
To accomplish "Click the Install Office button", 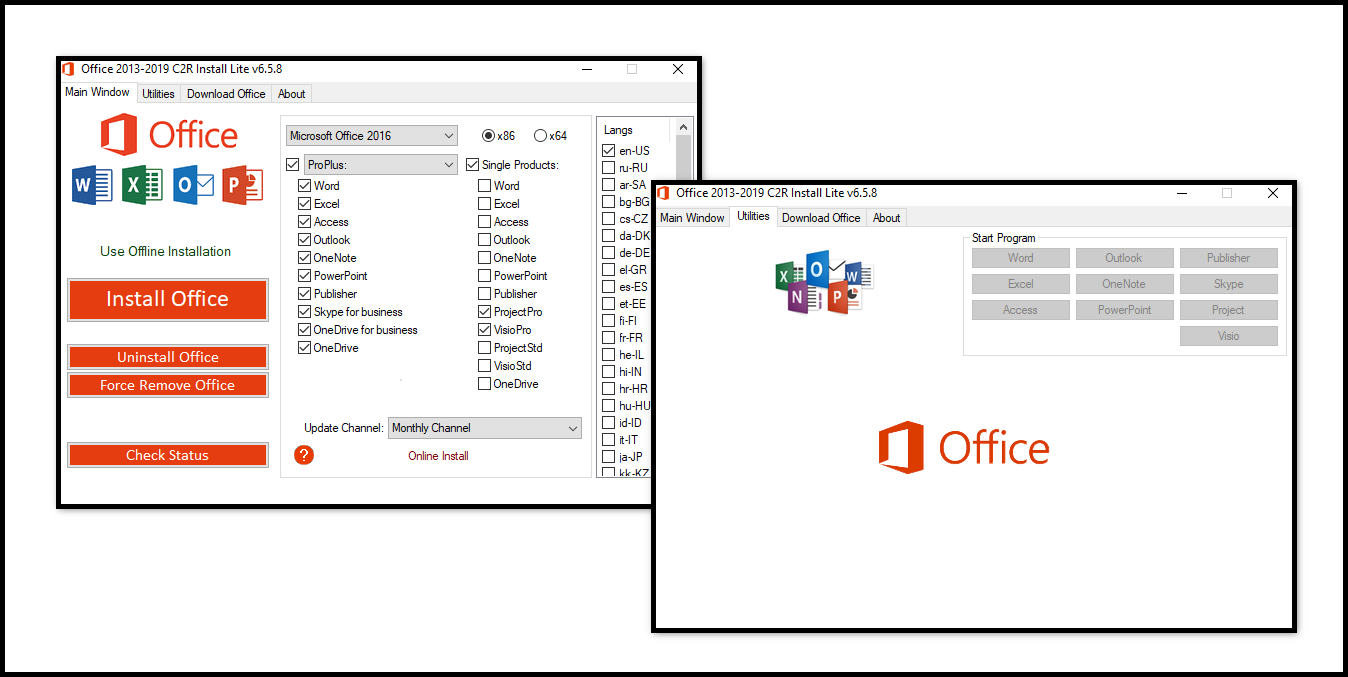I will tap(168, 299).
